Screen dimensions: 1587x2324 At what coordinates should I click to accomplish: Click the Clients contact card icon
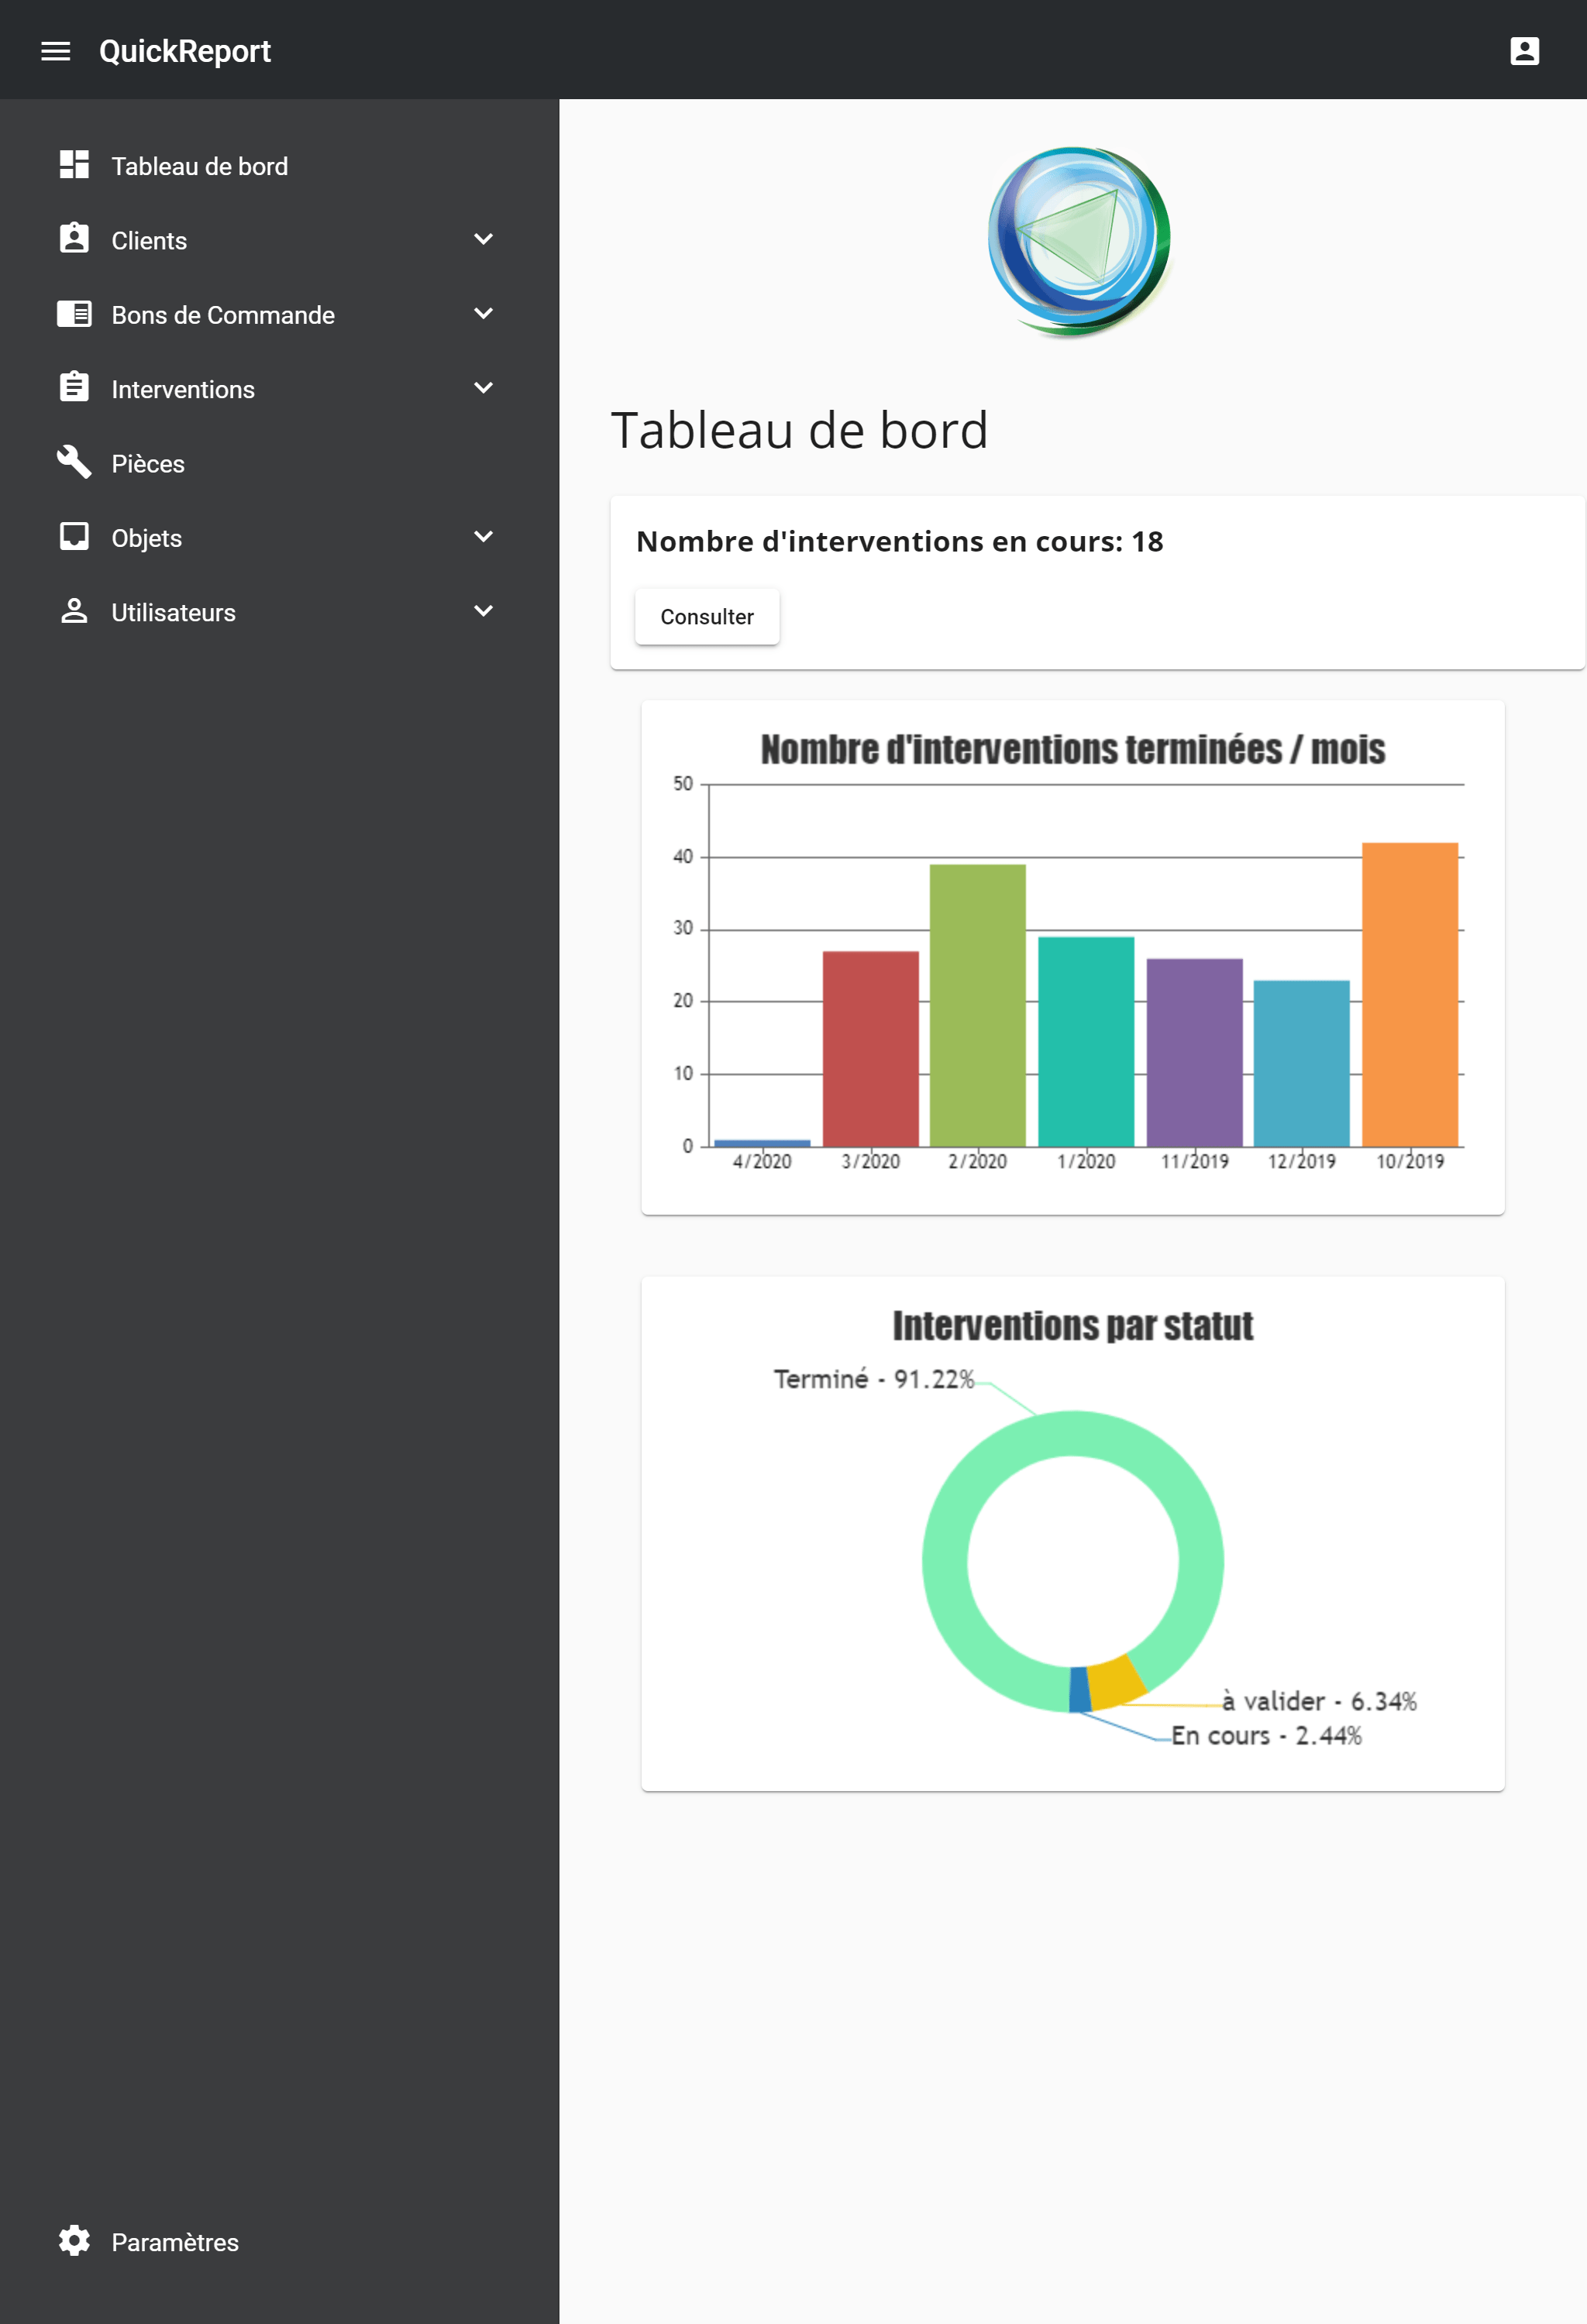(74, 239)
